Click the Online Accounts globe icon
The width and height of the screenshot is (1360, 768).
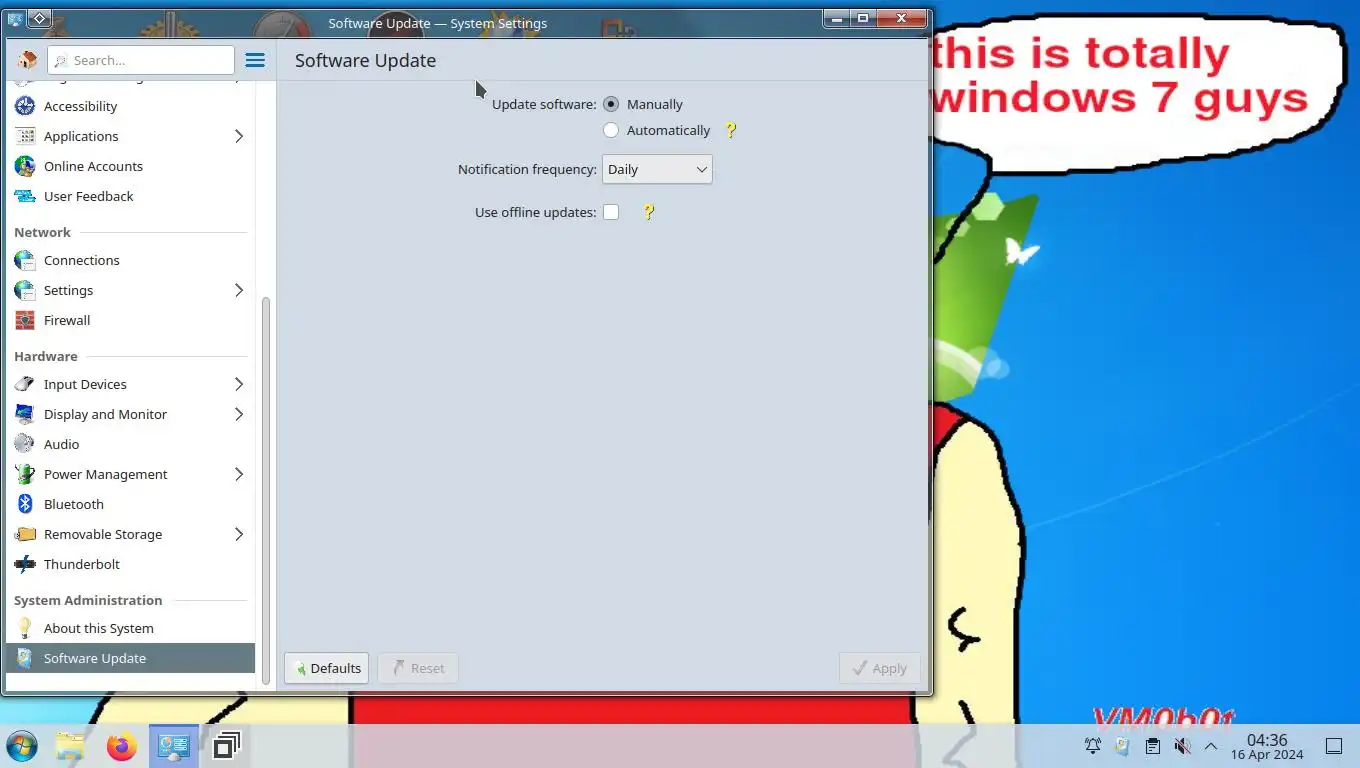point(25,166)
